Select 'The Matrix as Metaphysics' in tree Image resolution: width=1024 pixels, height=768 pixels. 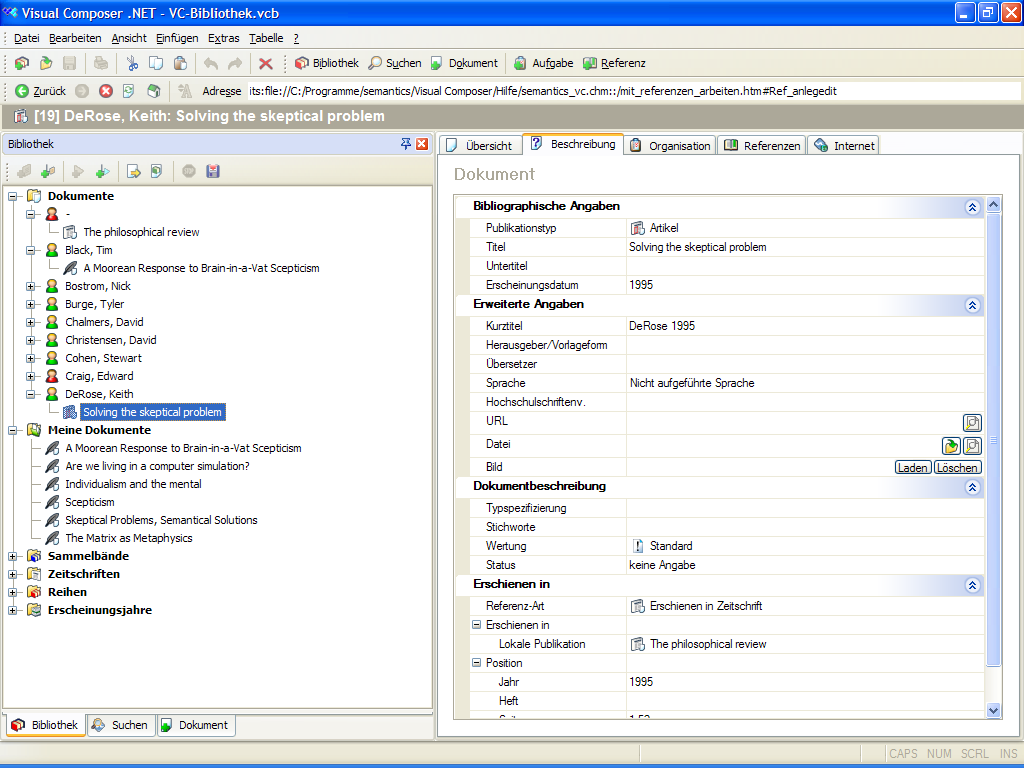pyautogui.click(x=128, y=538)
